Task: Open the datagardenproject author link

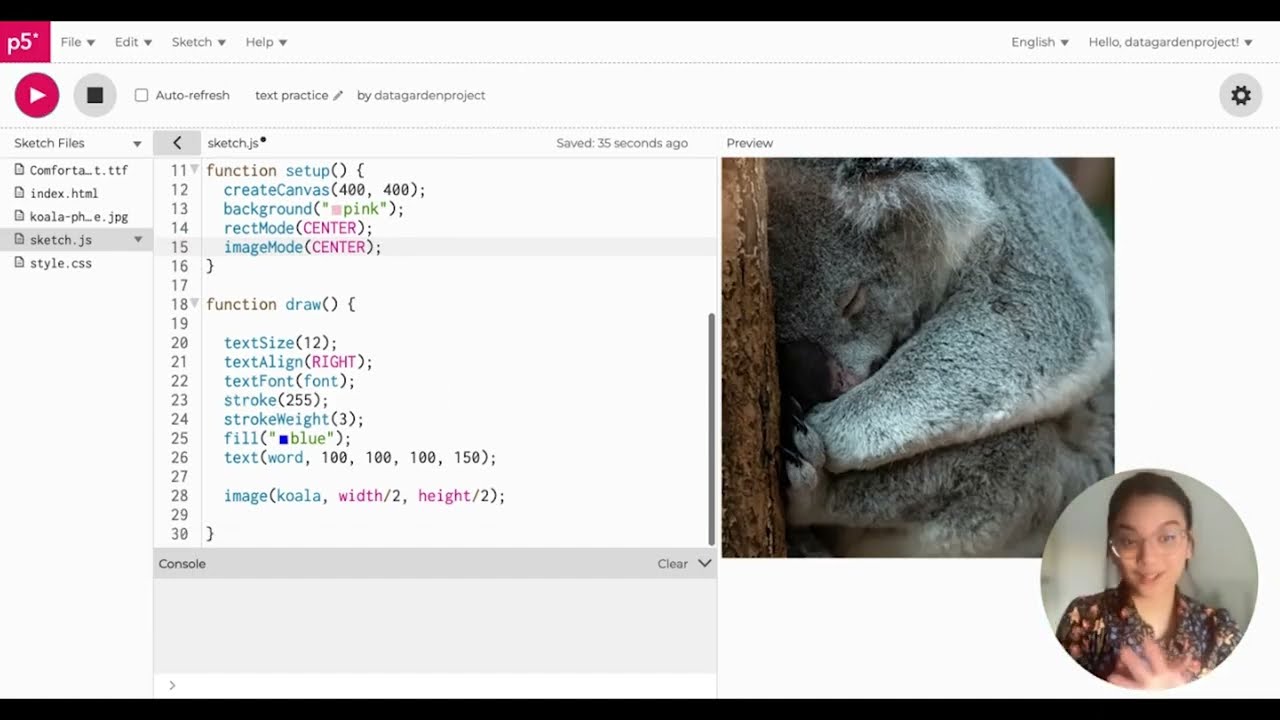Action: [x=429, y=95]
